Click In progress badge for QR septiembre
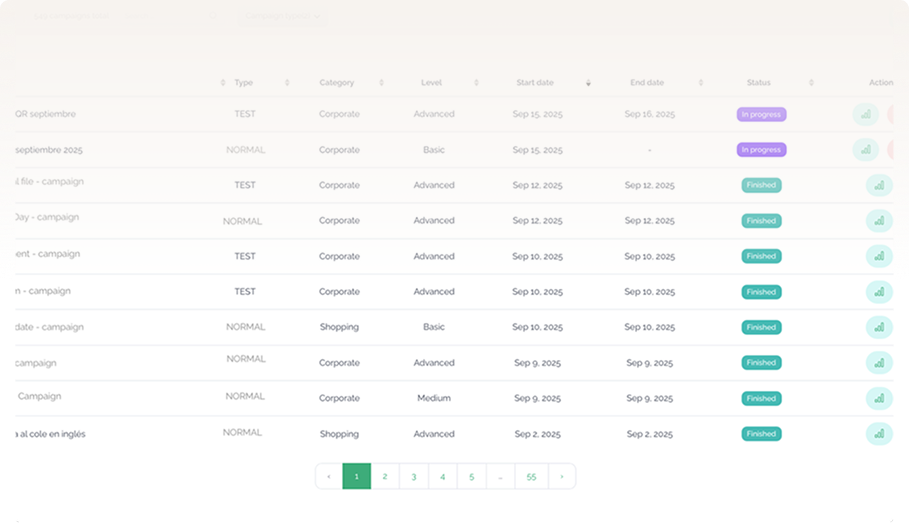Image resolution: width=909 pixels, height=523 pixels. (x=761, y=114)
